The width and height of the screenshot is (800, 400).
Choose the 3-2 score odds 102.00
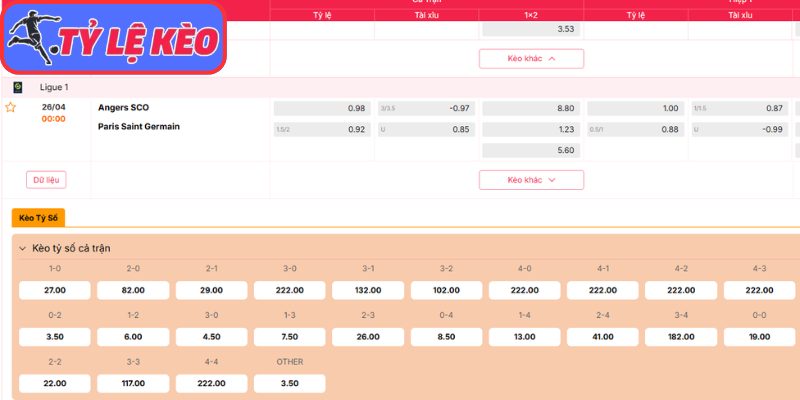tap(445, 290)
